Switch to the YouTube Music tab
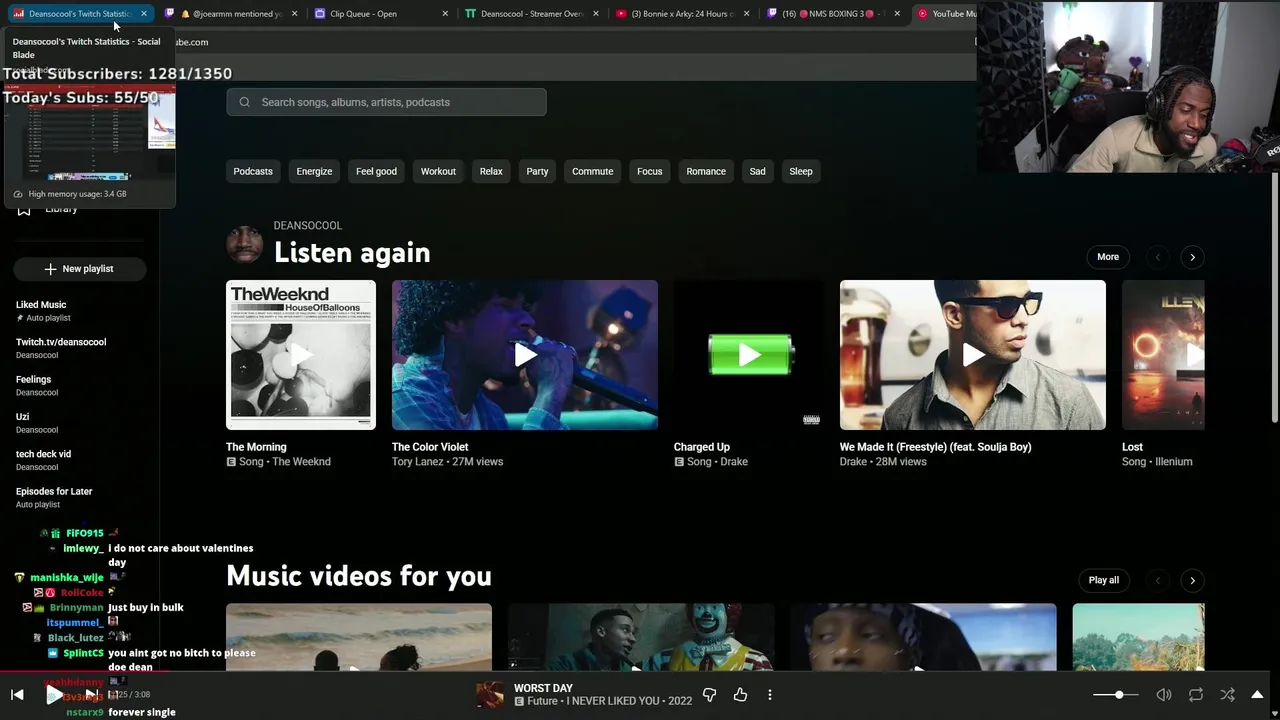The width and height of the screenshot is (1280, 720). [948, 14]
